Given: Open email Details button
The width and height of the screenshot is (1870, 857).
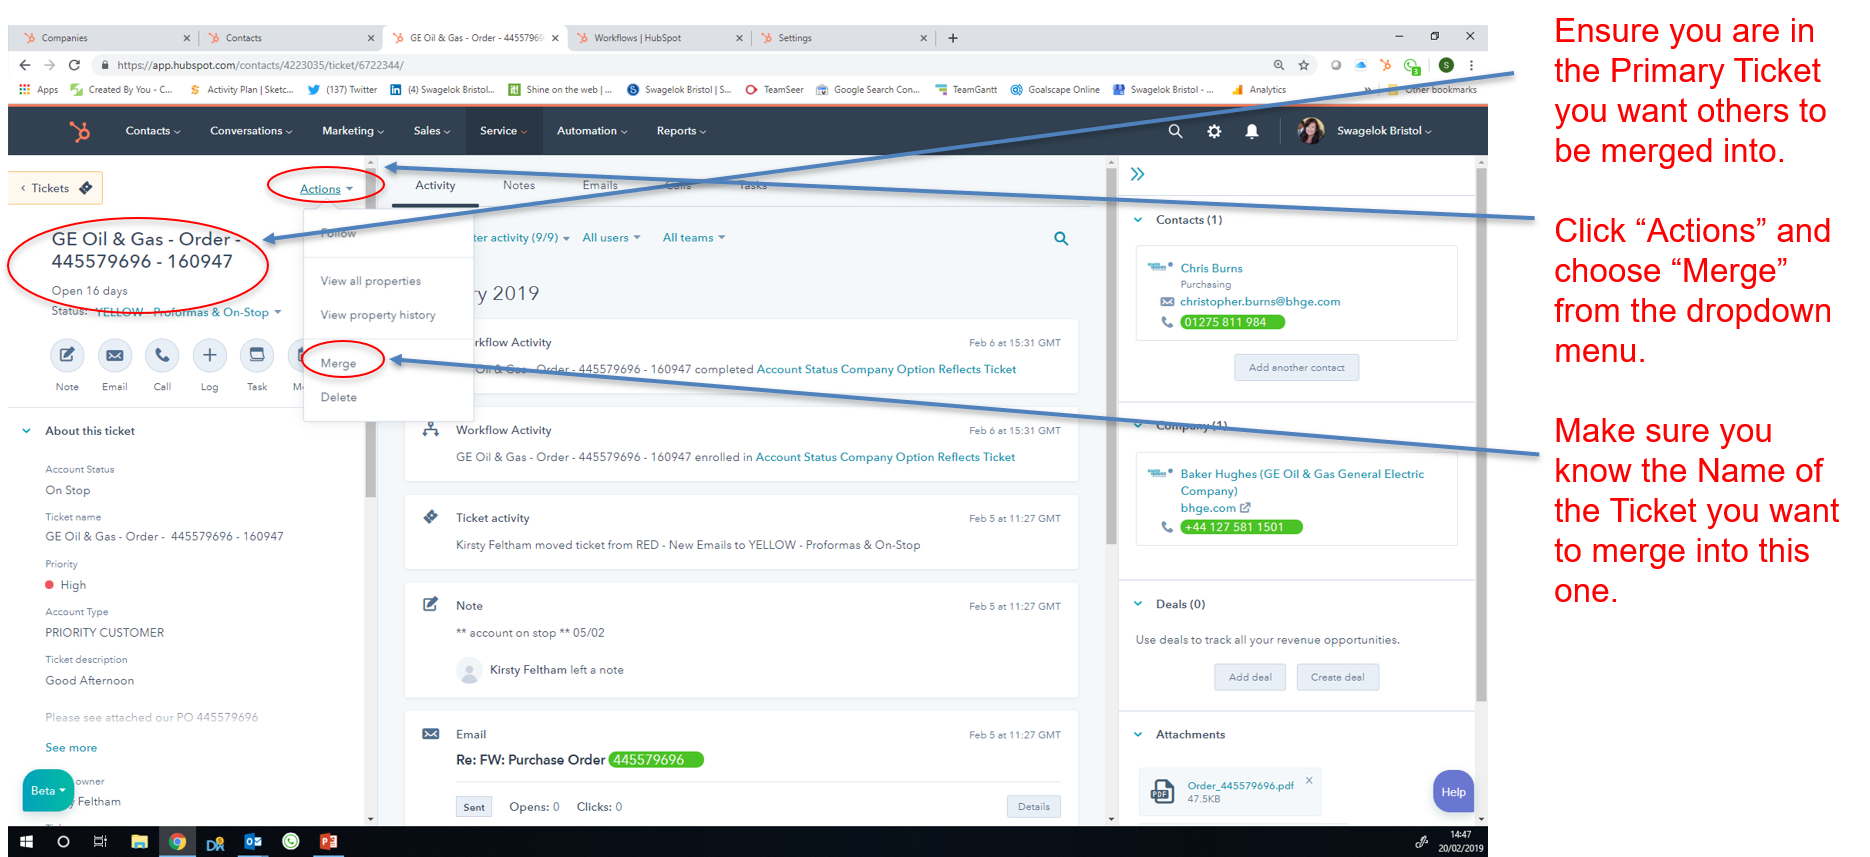Looking at the screenshot, I should (x=1034, y=807).
